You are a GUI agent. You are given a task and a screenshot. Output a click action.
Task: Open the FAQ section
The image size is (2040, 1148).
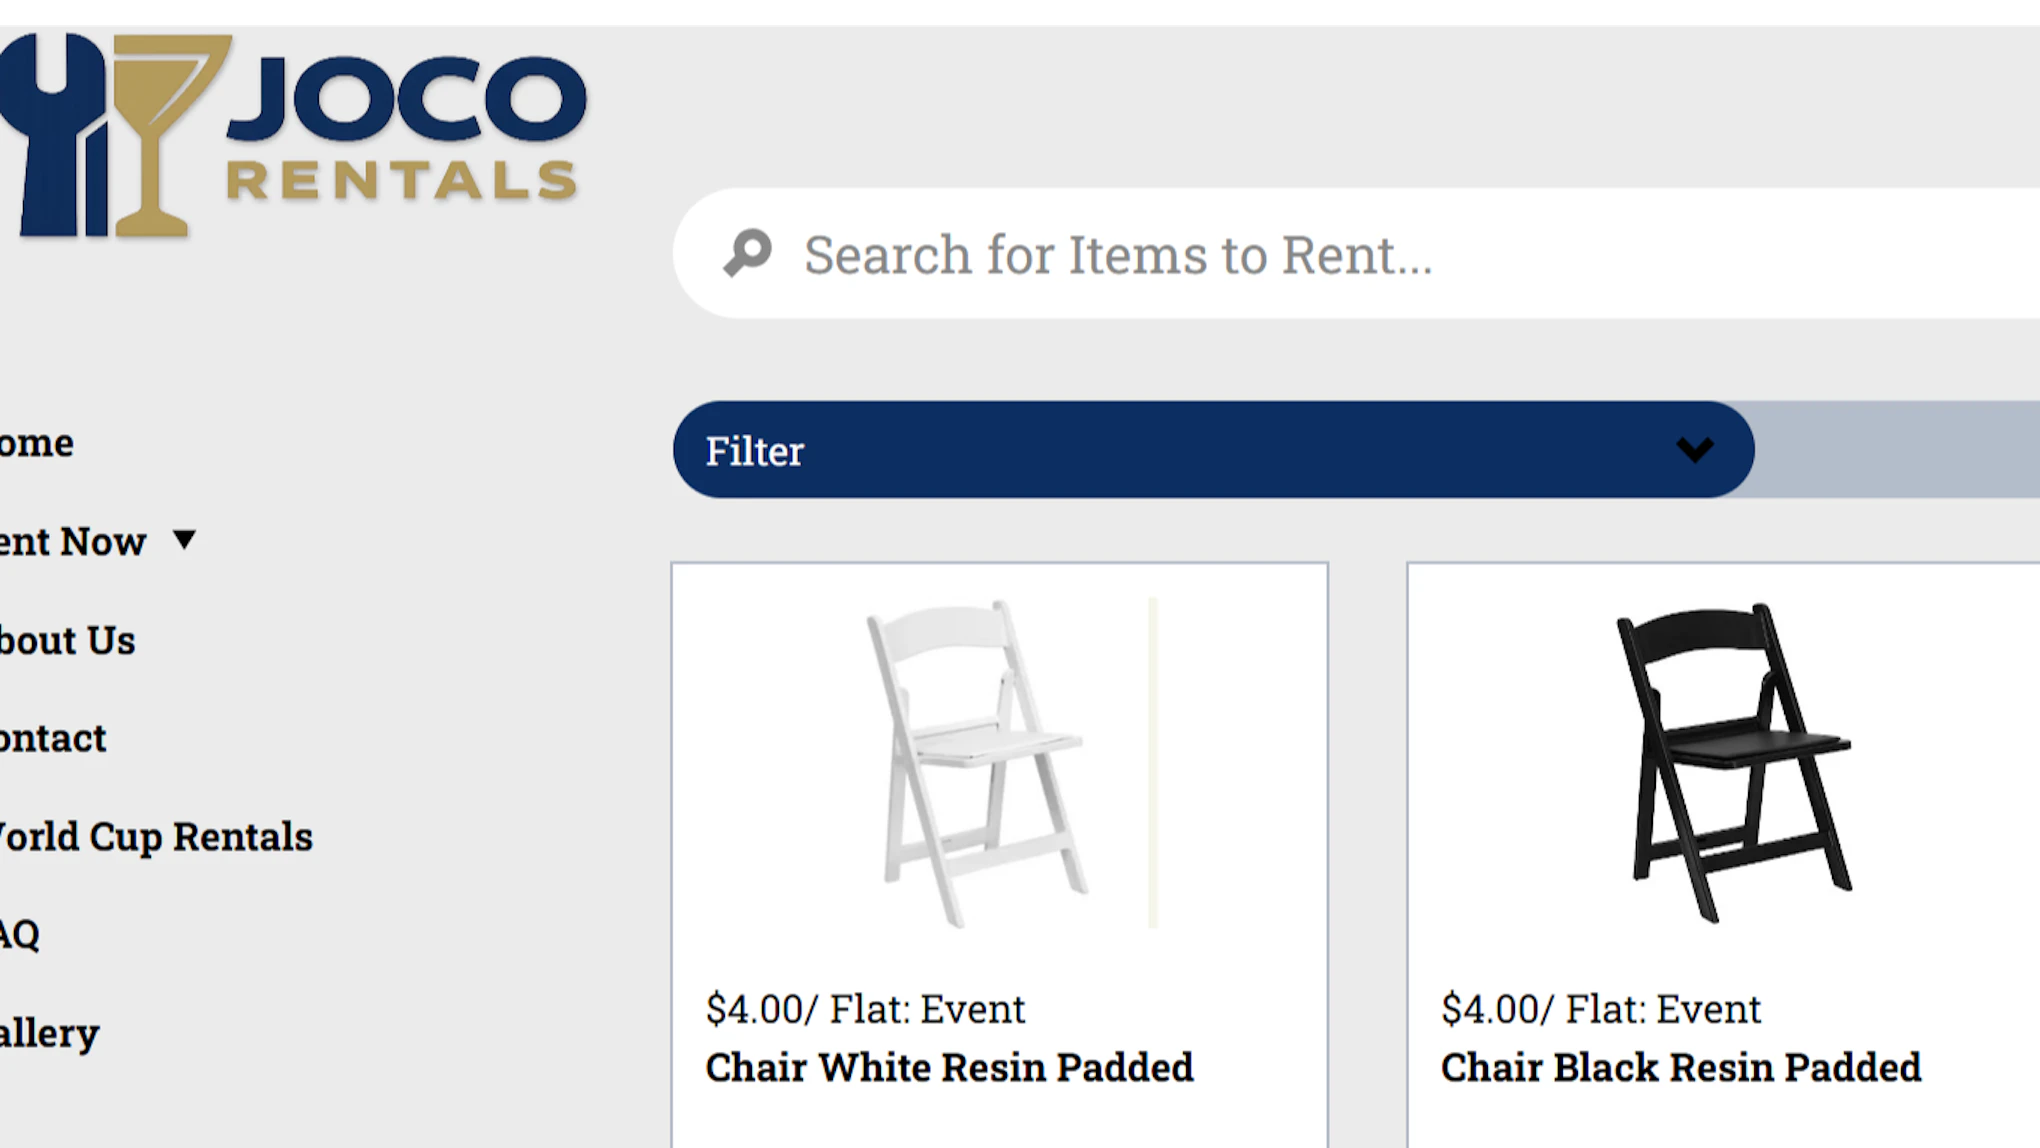(20, 935)
